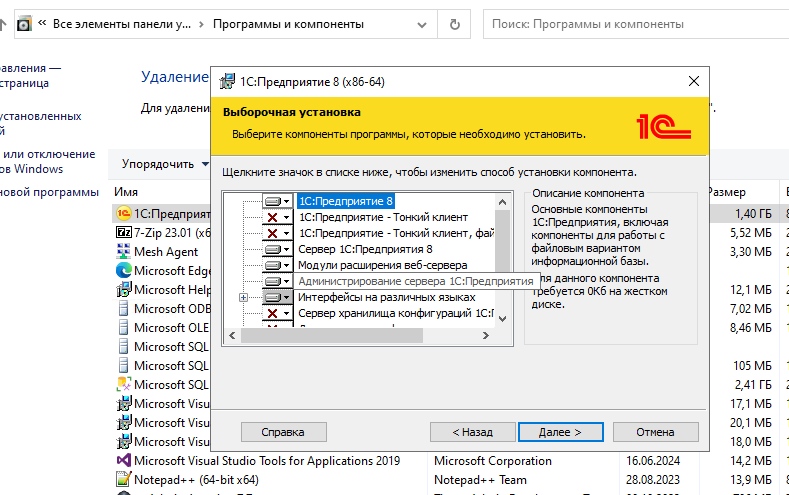
Task: Select Модули расширения веб-сервера component
Action: 382,265
